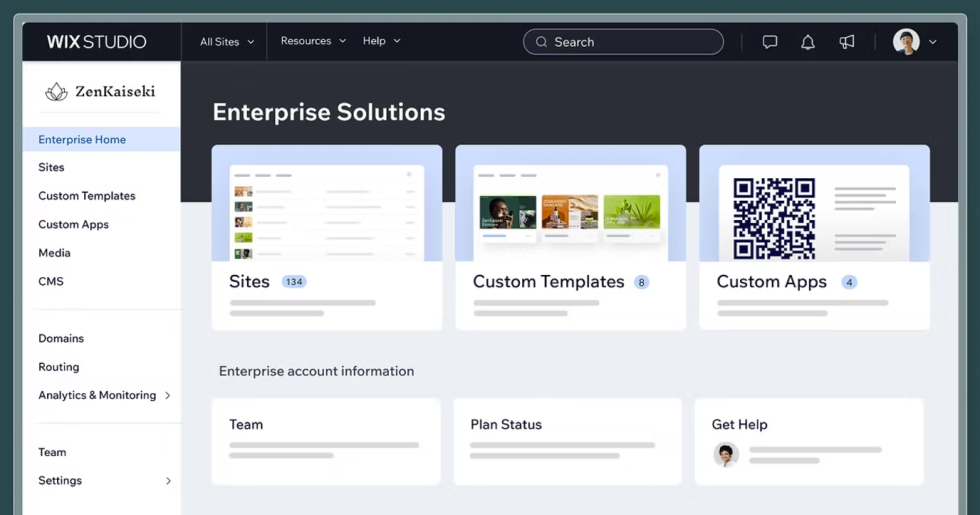Open the chat messages icon

[x=769, y=42]
